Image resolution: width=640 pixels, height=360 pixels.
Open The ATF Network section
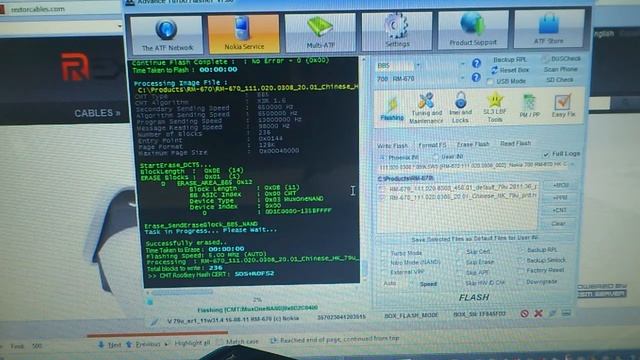[x=167, y=35]
